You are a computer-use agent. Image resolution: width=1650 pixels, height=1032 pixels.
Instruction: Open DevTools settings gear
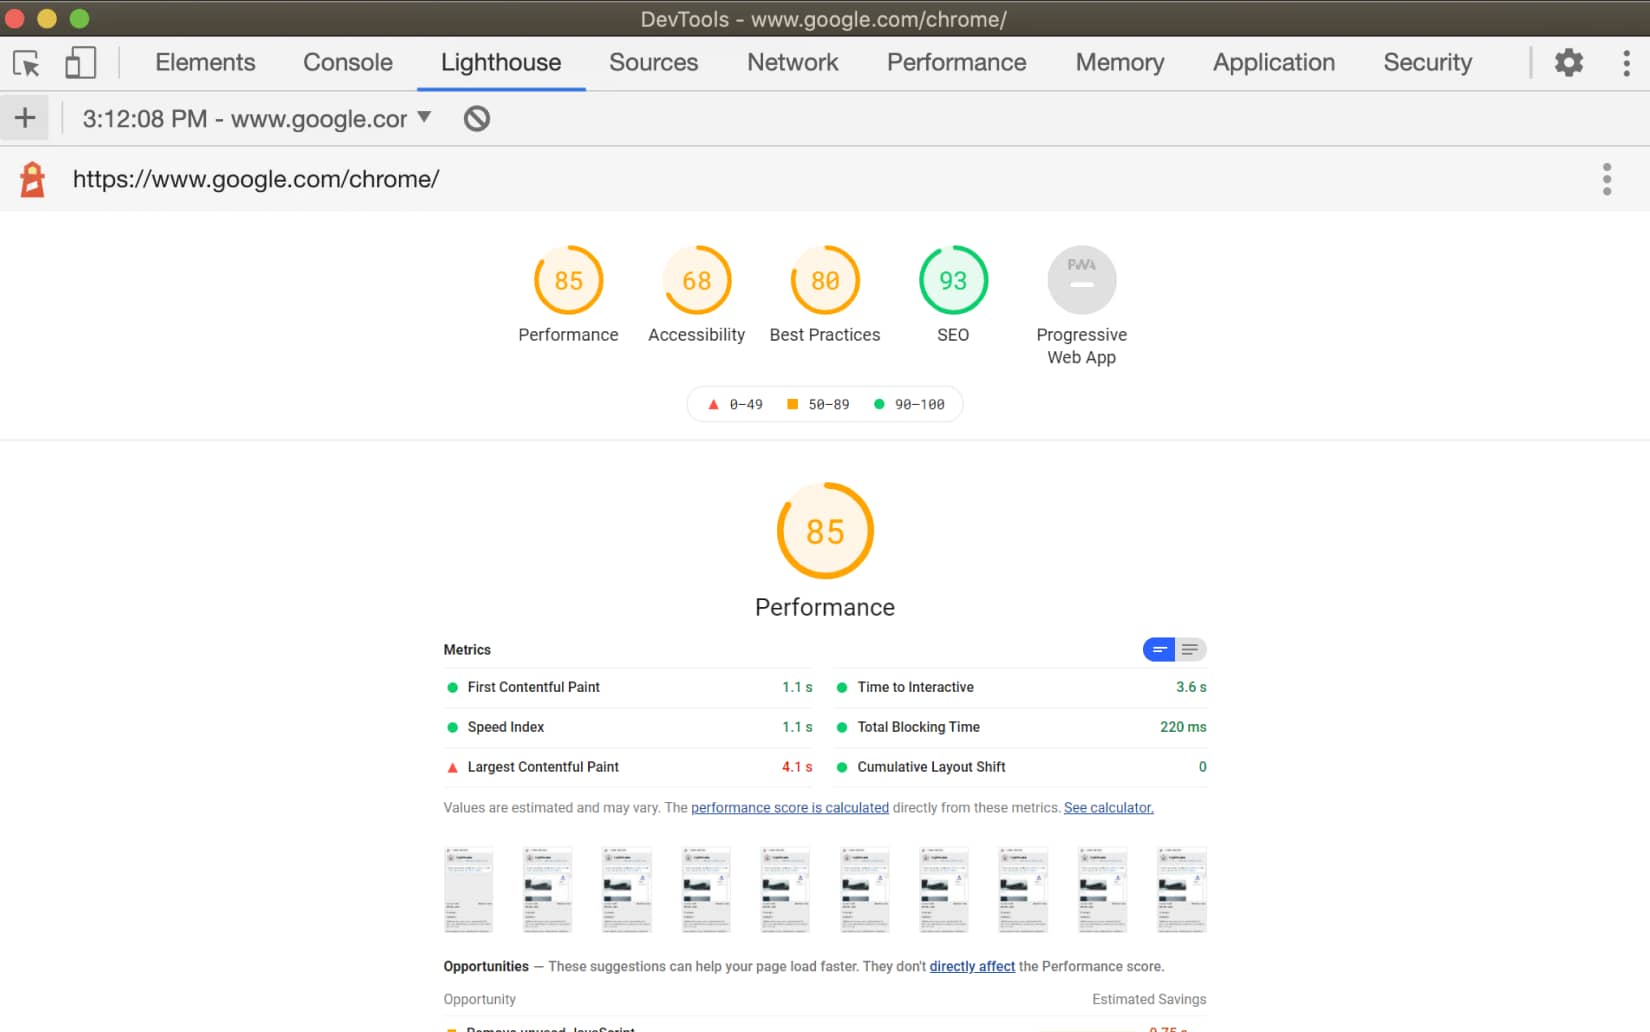coord(1569,62)
